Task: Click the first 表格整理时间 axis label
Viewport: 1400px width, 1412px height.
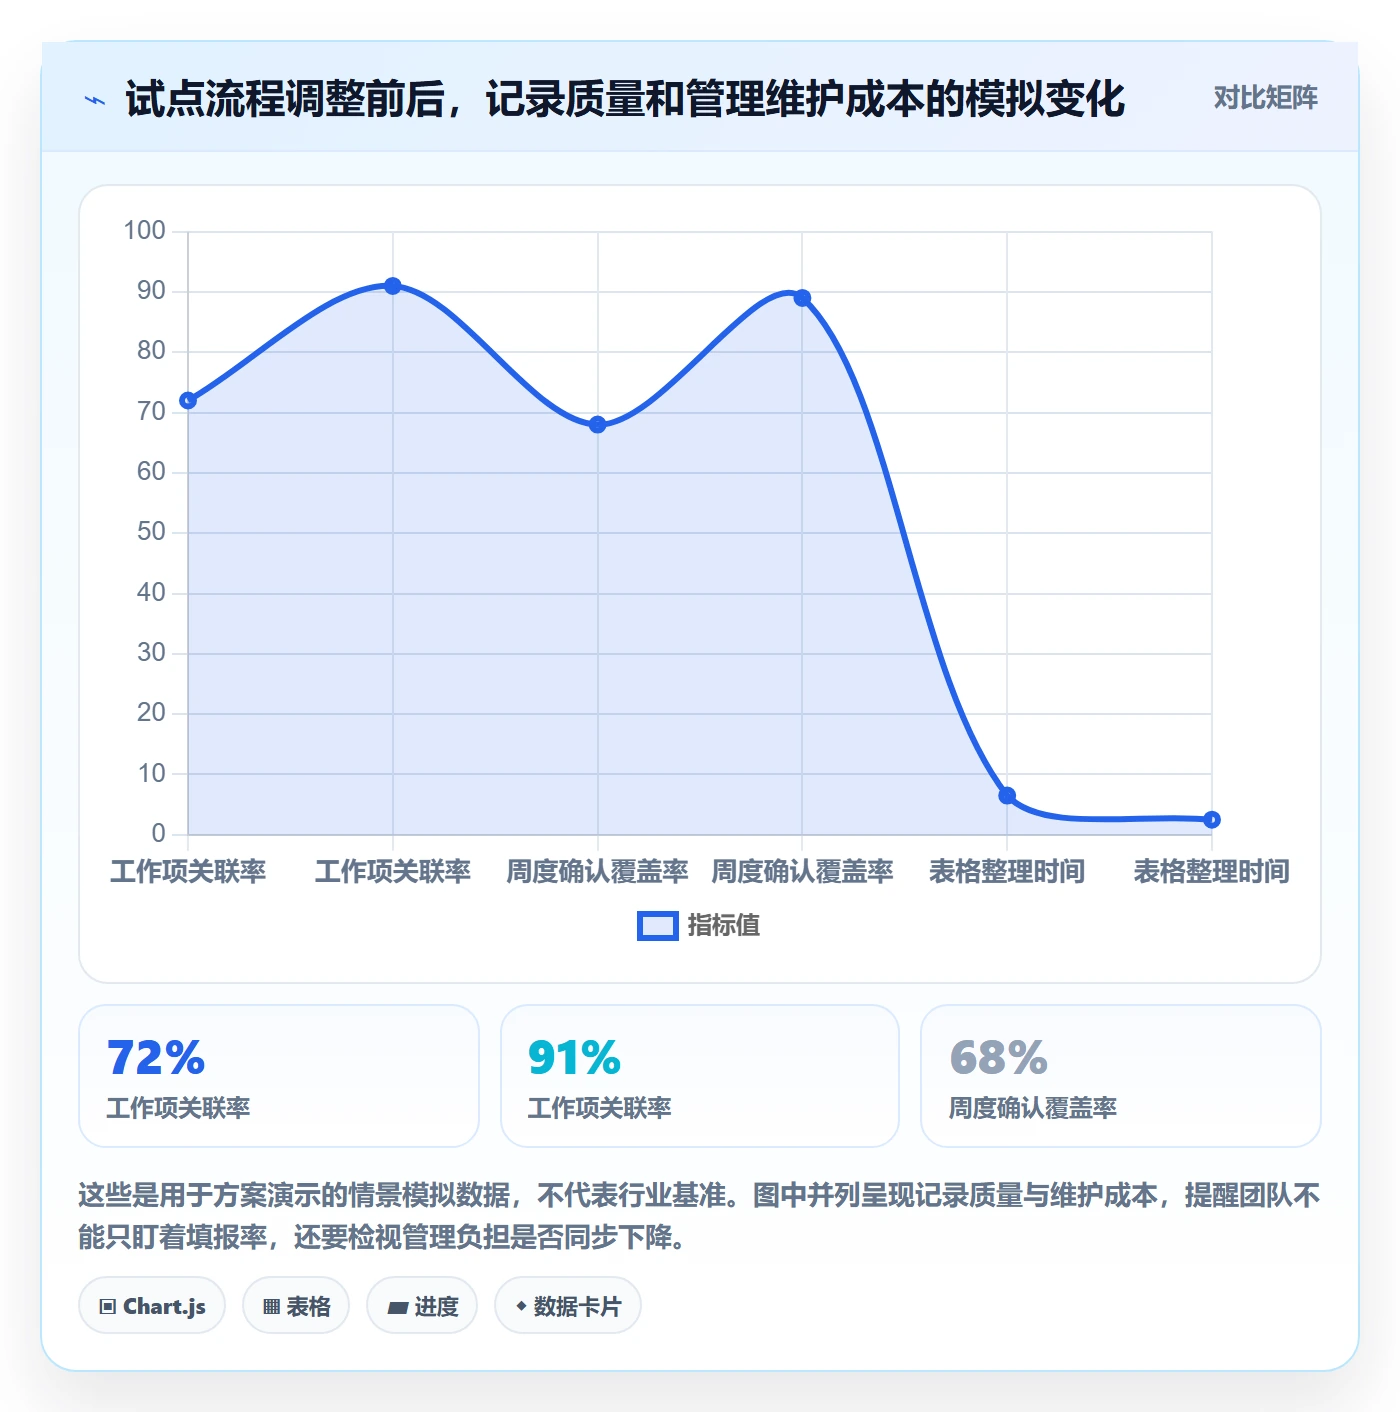Action: [1007, 872]
